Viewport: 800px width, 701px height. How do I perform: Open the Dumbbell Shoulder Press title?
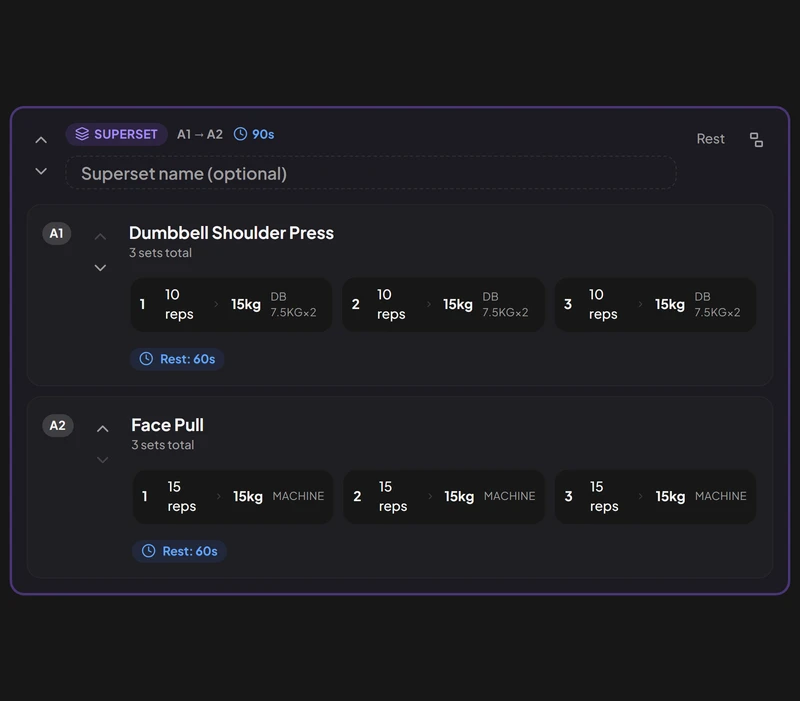(231, 233)
